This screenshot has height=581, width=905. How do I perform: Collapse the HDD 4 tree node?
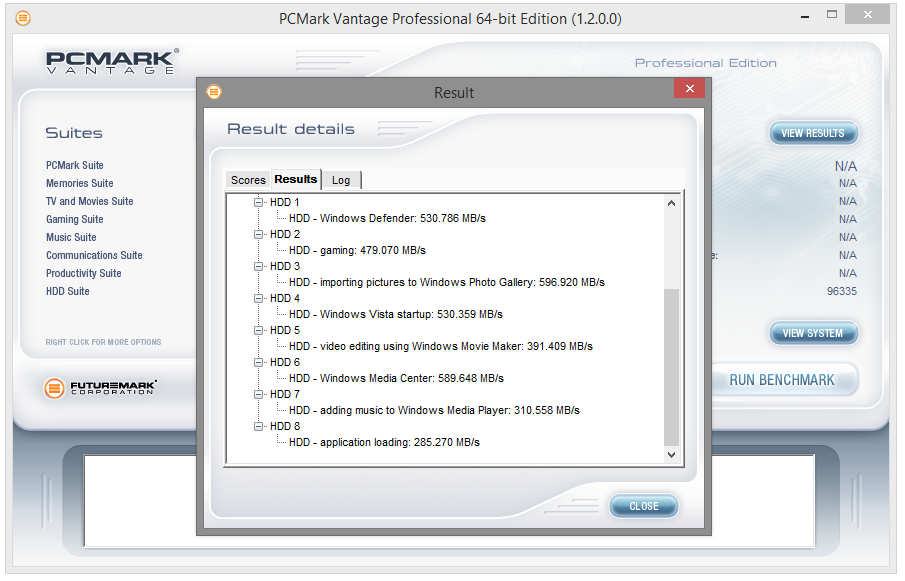259,298
